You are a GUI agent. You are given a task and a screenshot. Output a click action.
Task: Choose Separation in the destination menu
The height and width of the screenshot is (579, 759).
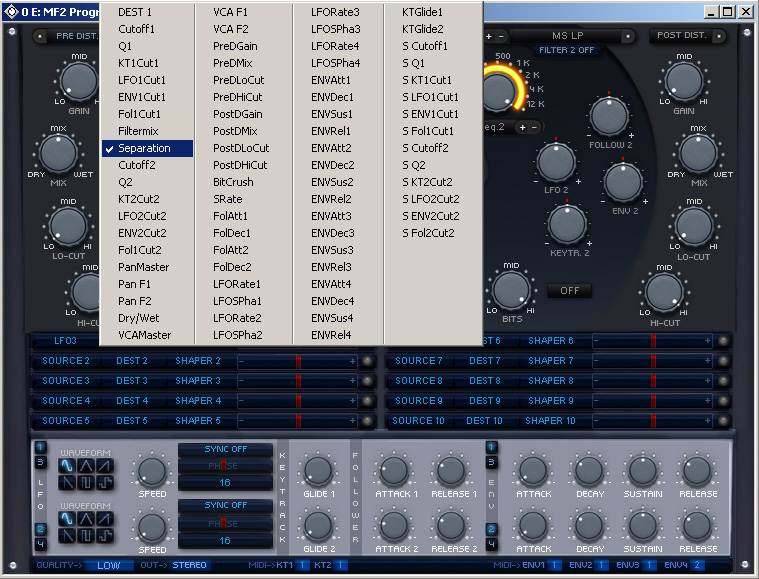point(147,148)
